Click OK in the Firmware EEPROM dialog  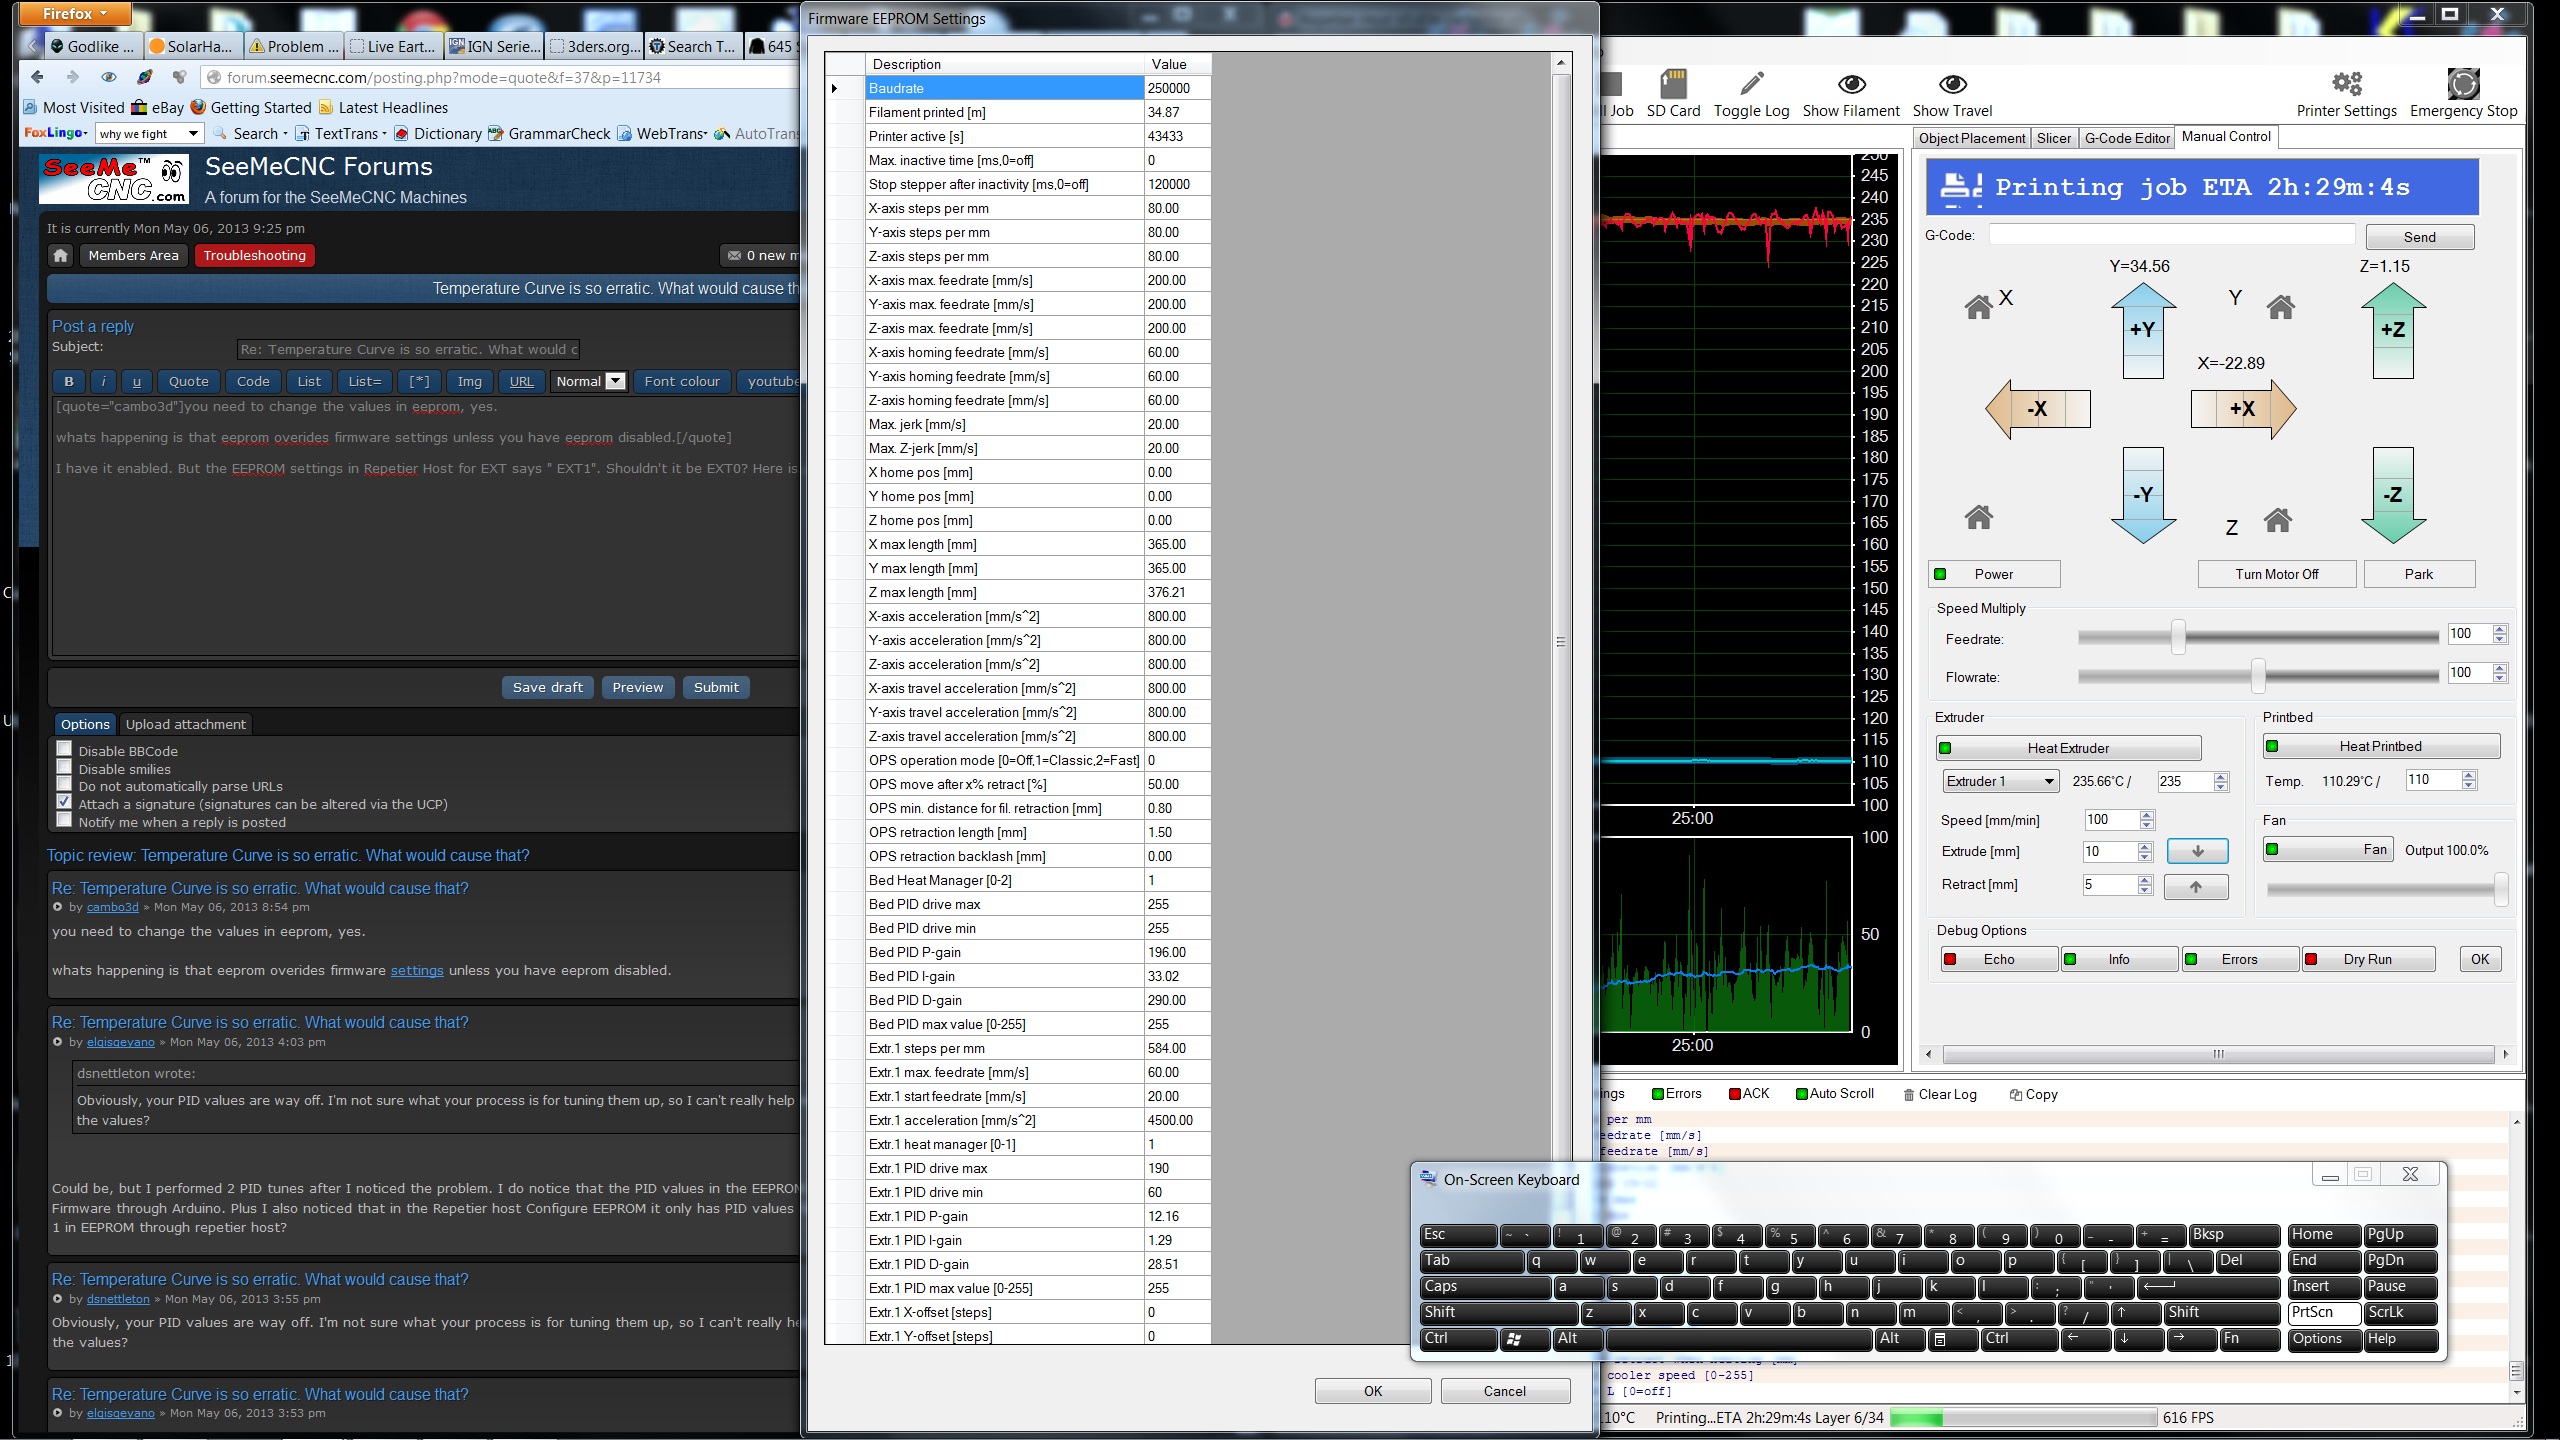tap(1372, 1391)
